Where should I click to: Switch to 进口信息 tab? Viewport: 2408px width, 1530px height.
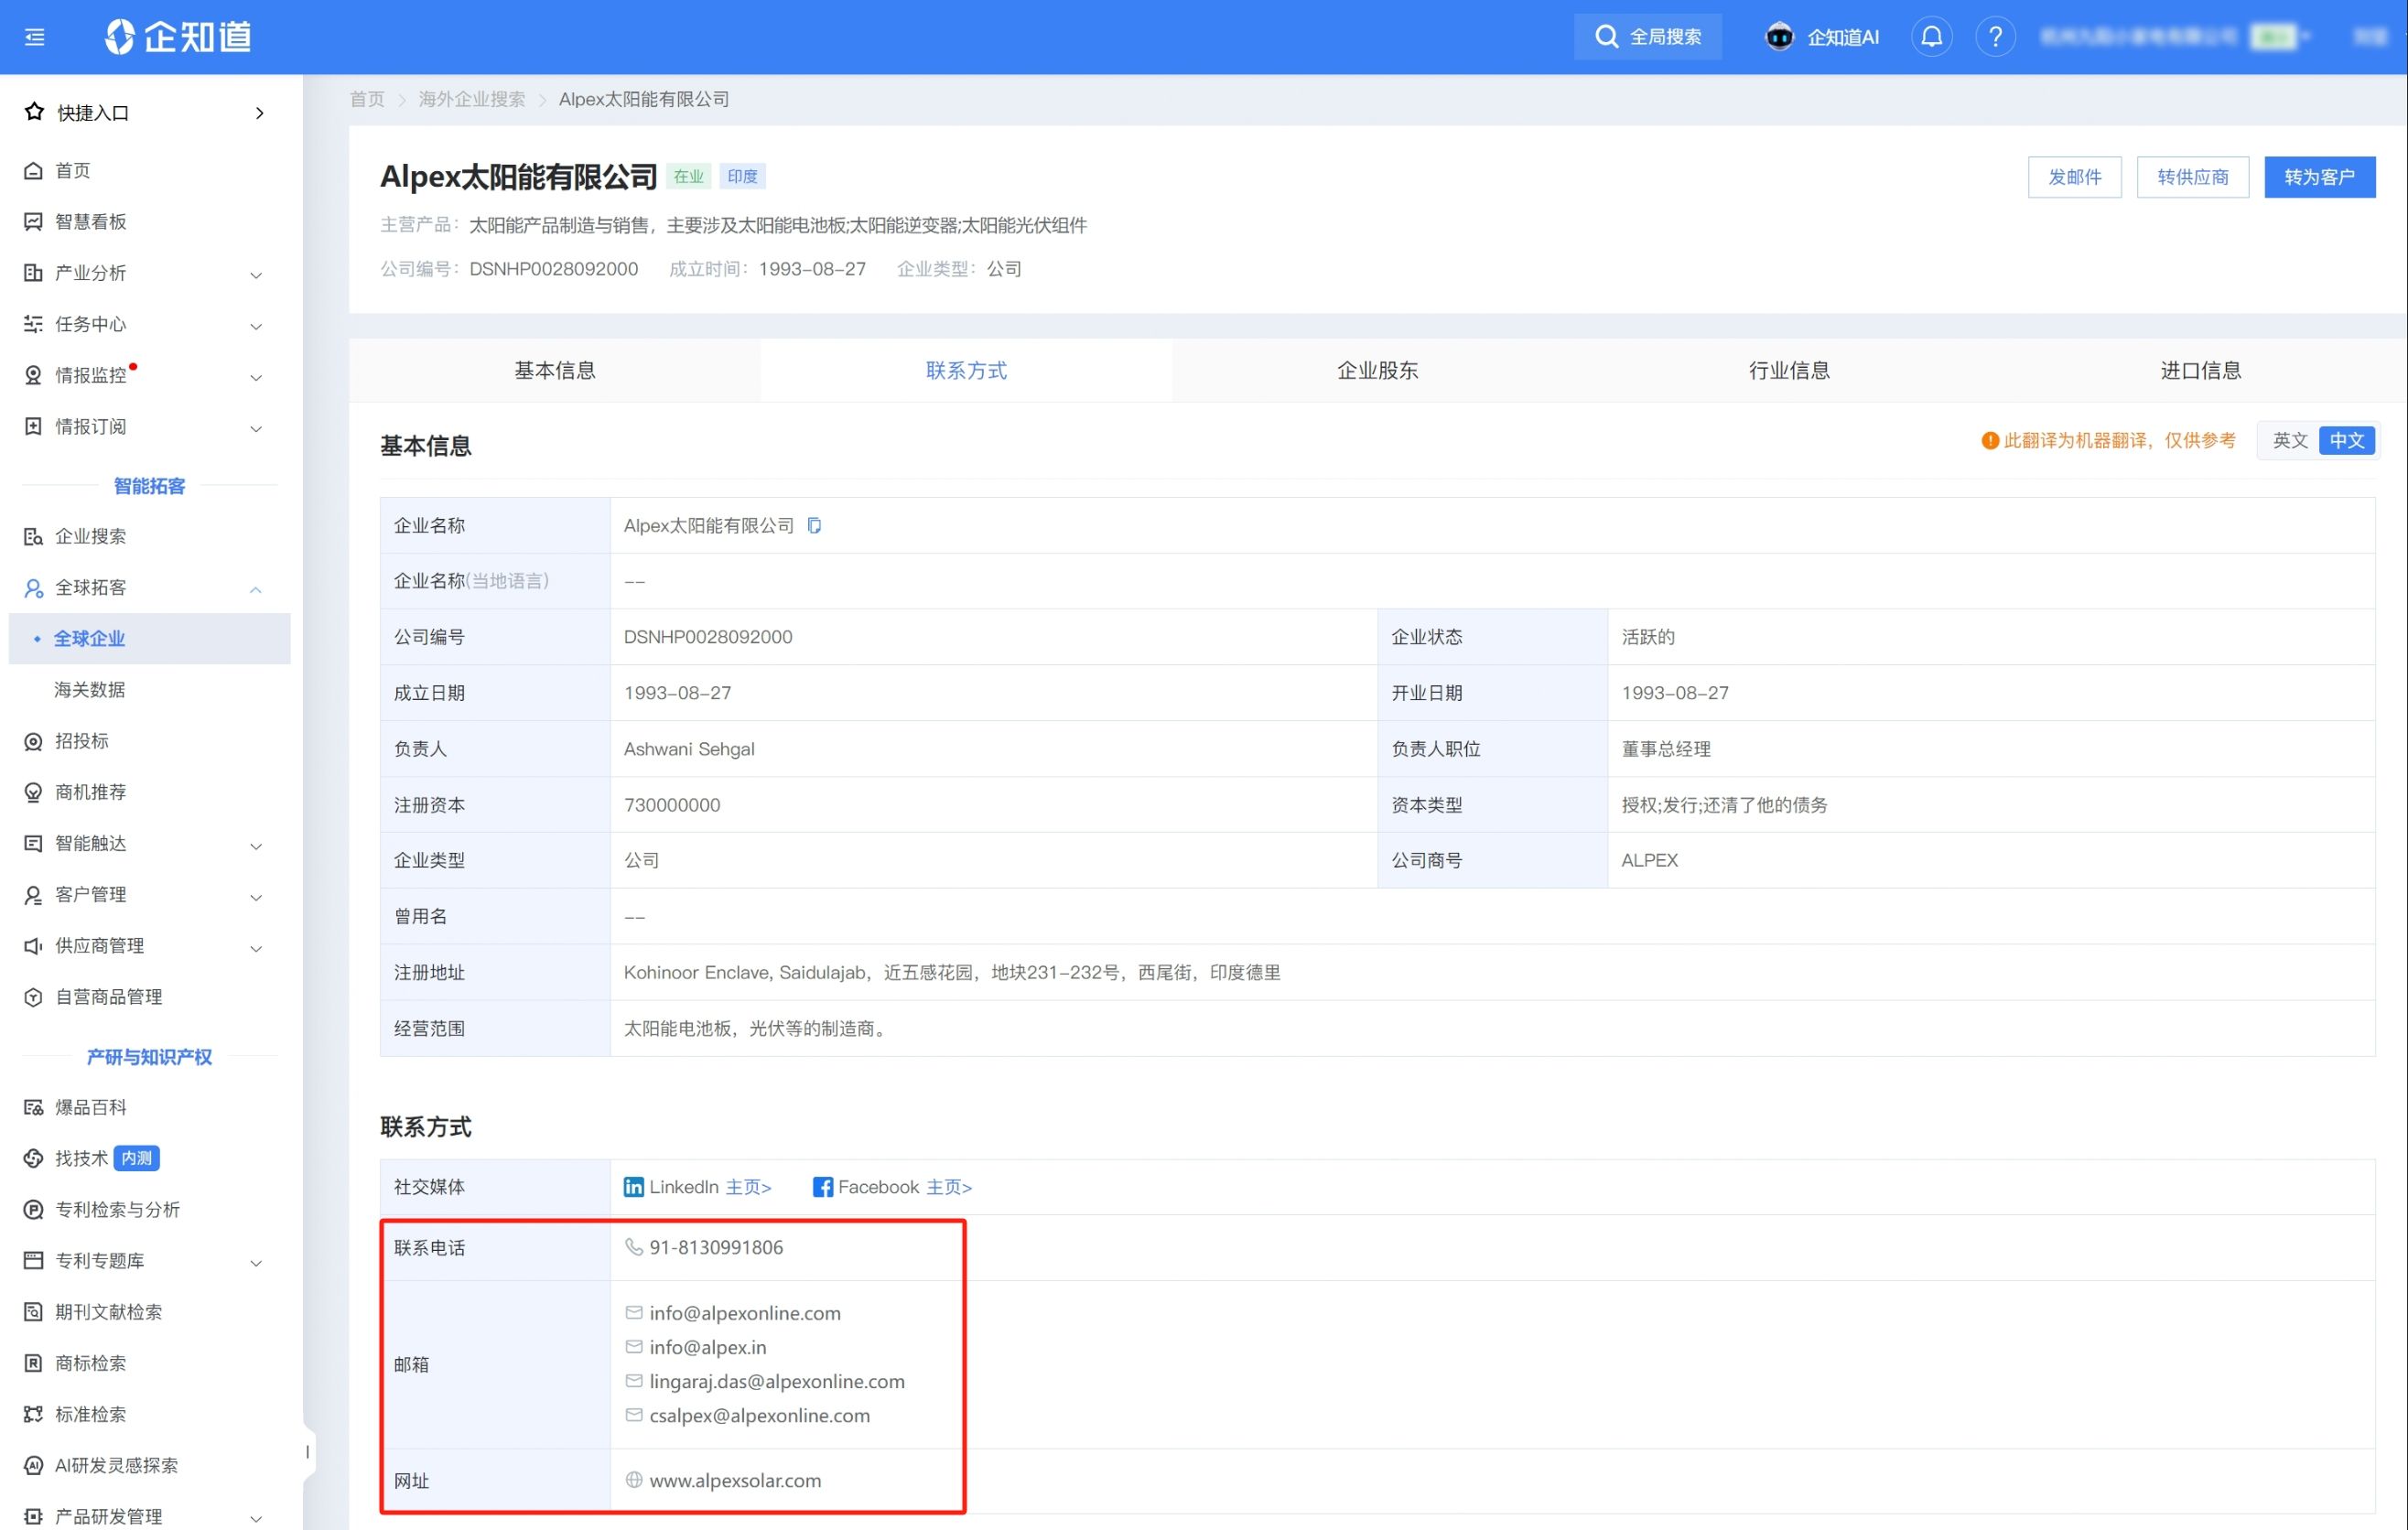click(2200, 371)
